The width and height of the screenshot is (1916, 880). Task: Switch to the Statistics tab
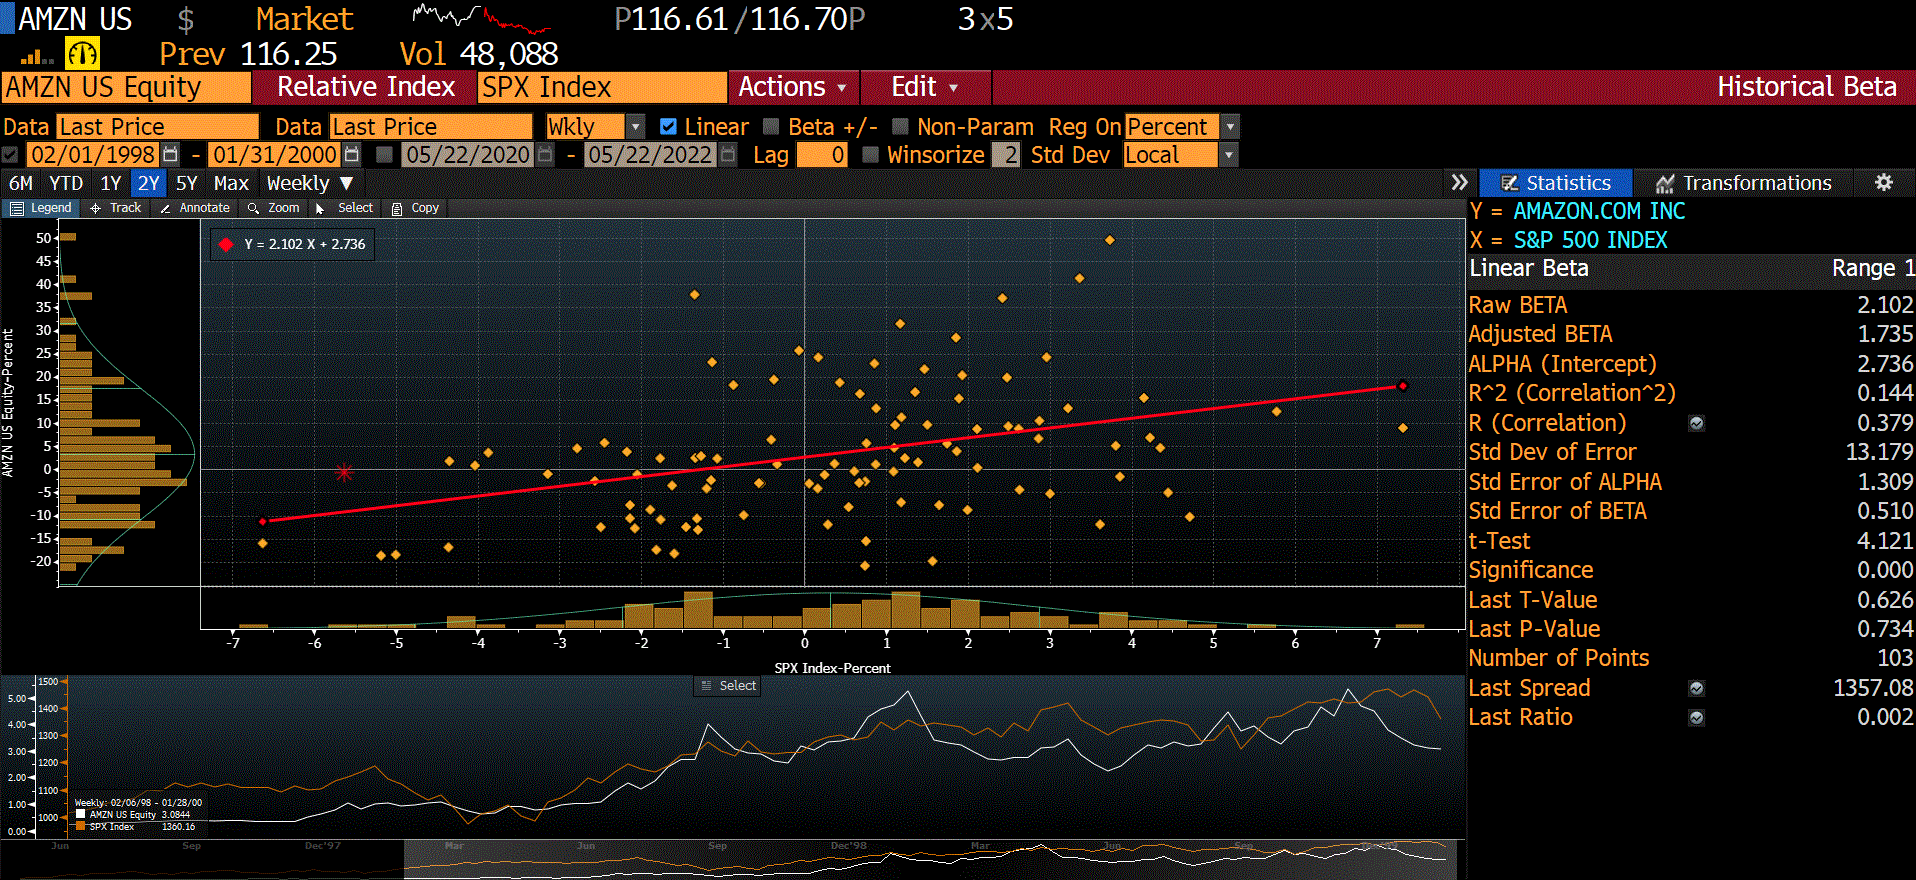pos(1556,183)
